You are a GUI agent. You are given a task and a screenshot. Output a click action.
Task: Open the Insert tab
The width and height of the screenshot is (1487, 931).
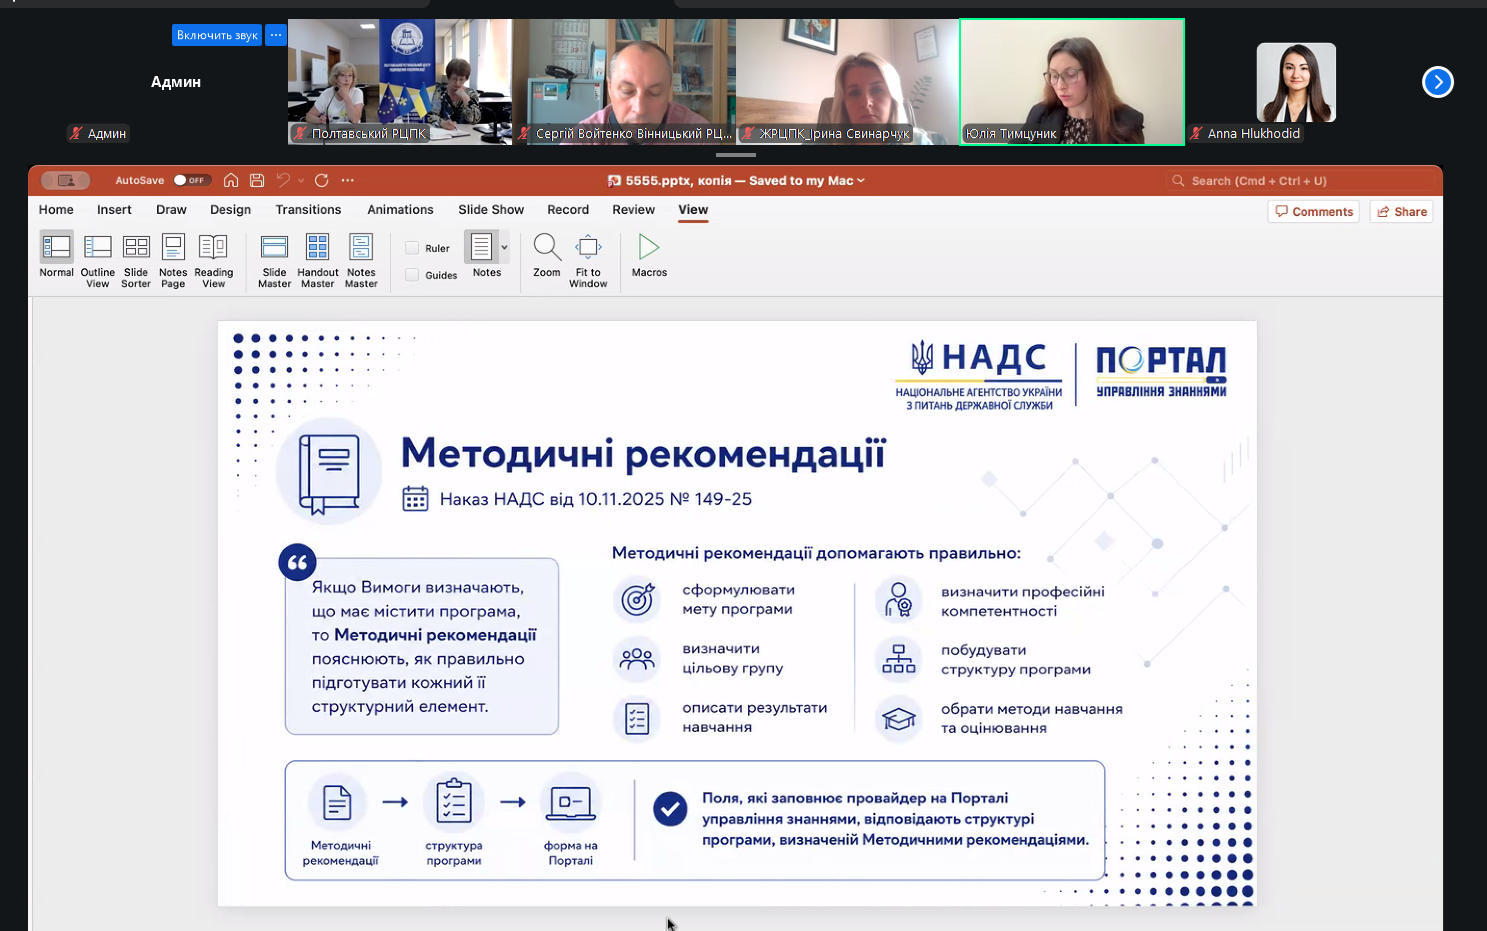114,210
